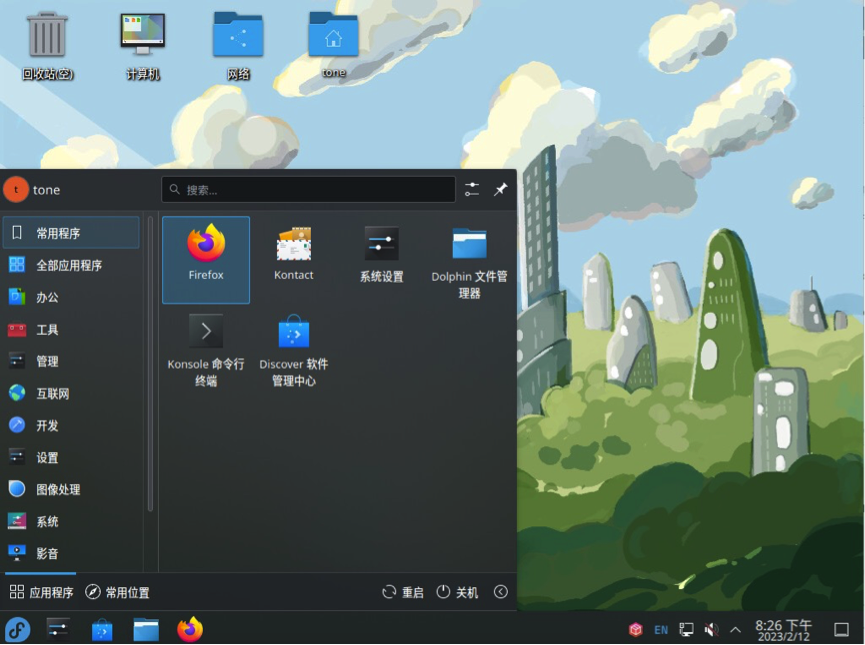Open the network tray icon

click(x=686, y=630)
